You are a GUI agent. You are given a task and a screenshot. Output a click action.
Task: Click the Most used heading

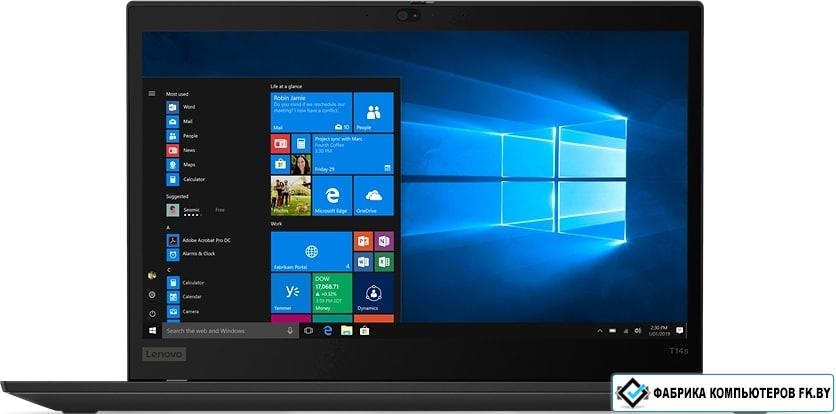click(177, 94)
